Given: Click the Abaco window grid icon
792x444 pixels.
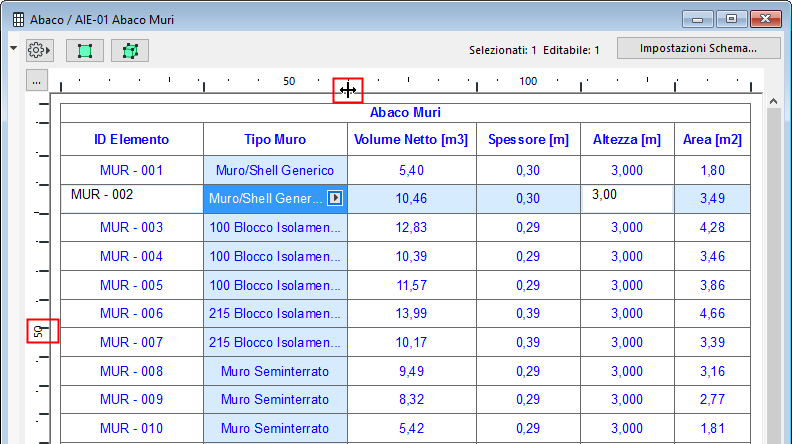Looking at the screenshot, I should coord(18,20).
